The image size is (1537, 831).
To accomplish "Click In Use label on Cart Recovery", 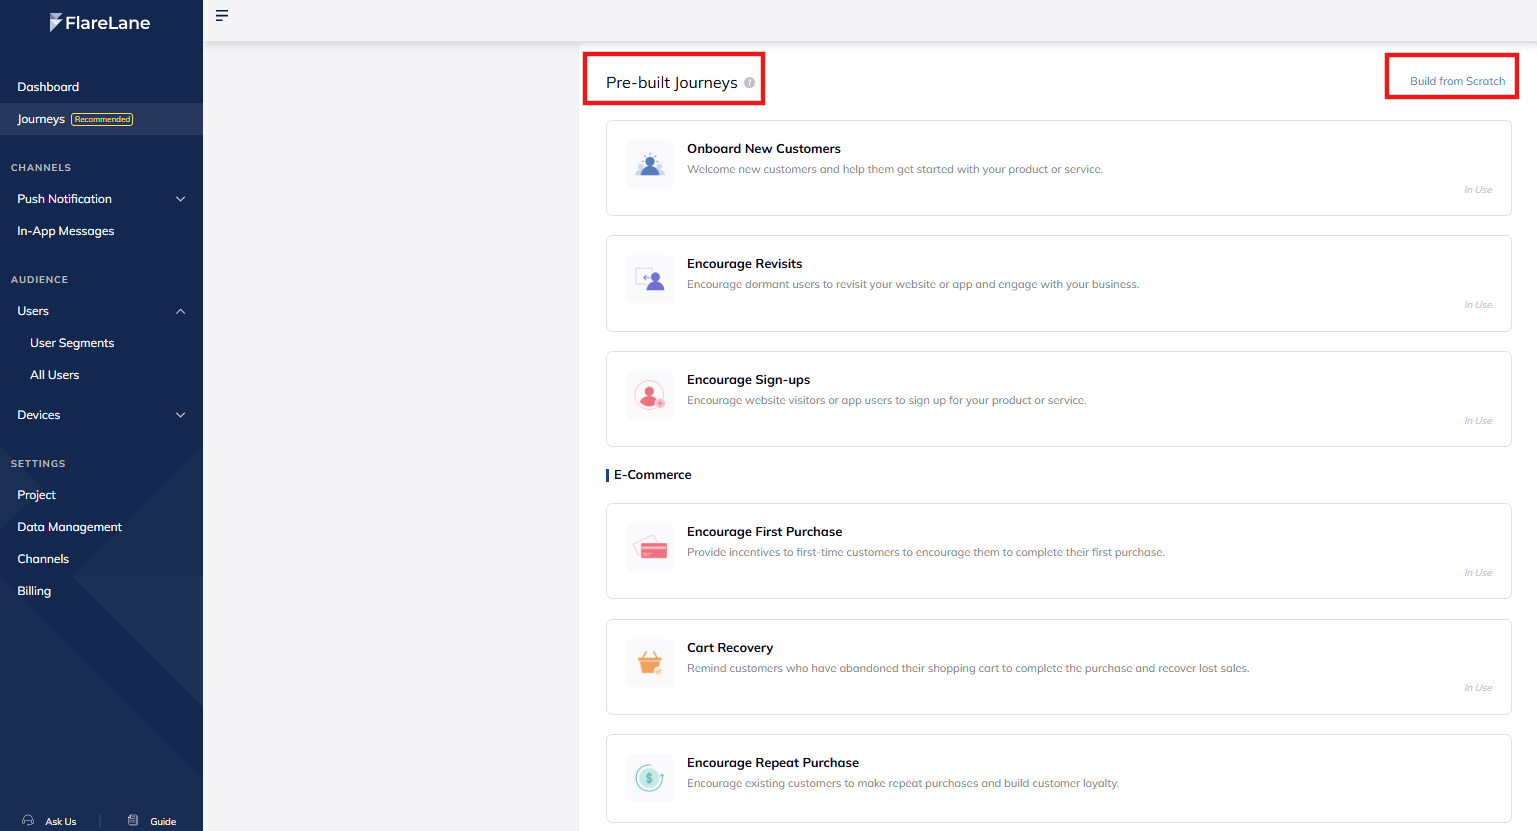I will [x=1478, y=688].
